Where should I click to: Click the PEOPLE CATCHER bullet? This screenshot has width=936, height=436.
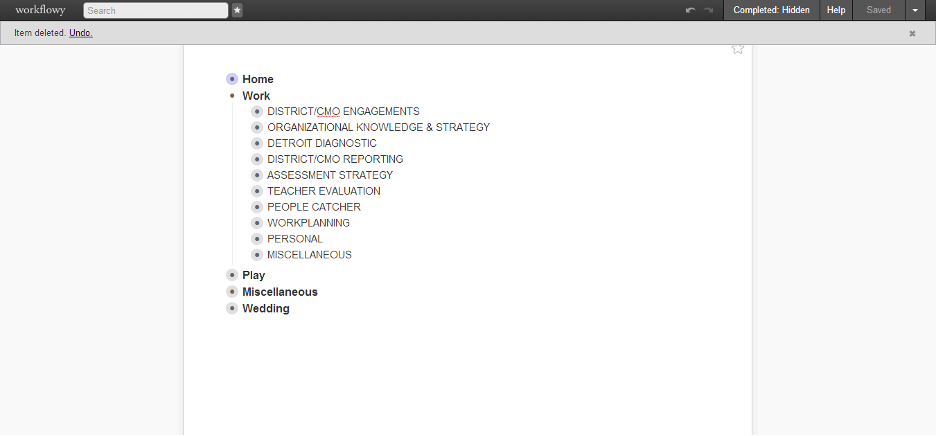tap(257, 207)
